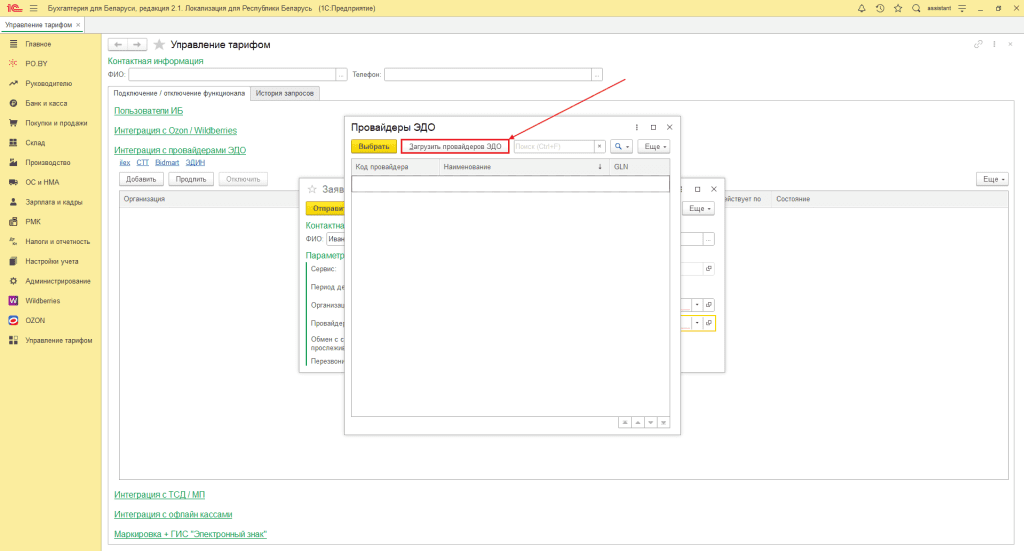The image size is (1024, 551).
Task: Open the Интеграция с Ozon / Wildberries link
Action: [x=175, y=130]
